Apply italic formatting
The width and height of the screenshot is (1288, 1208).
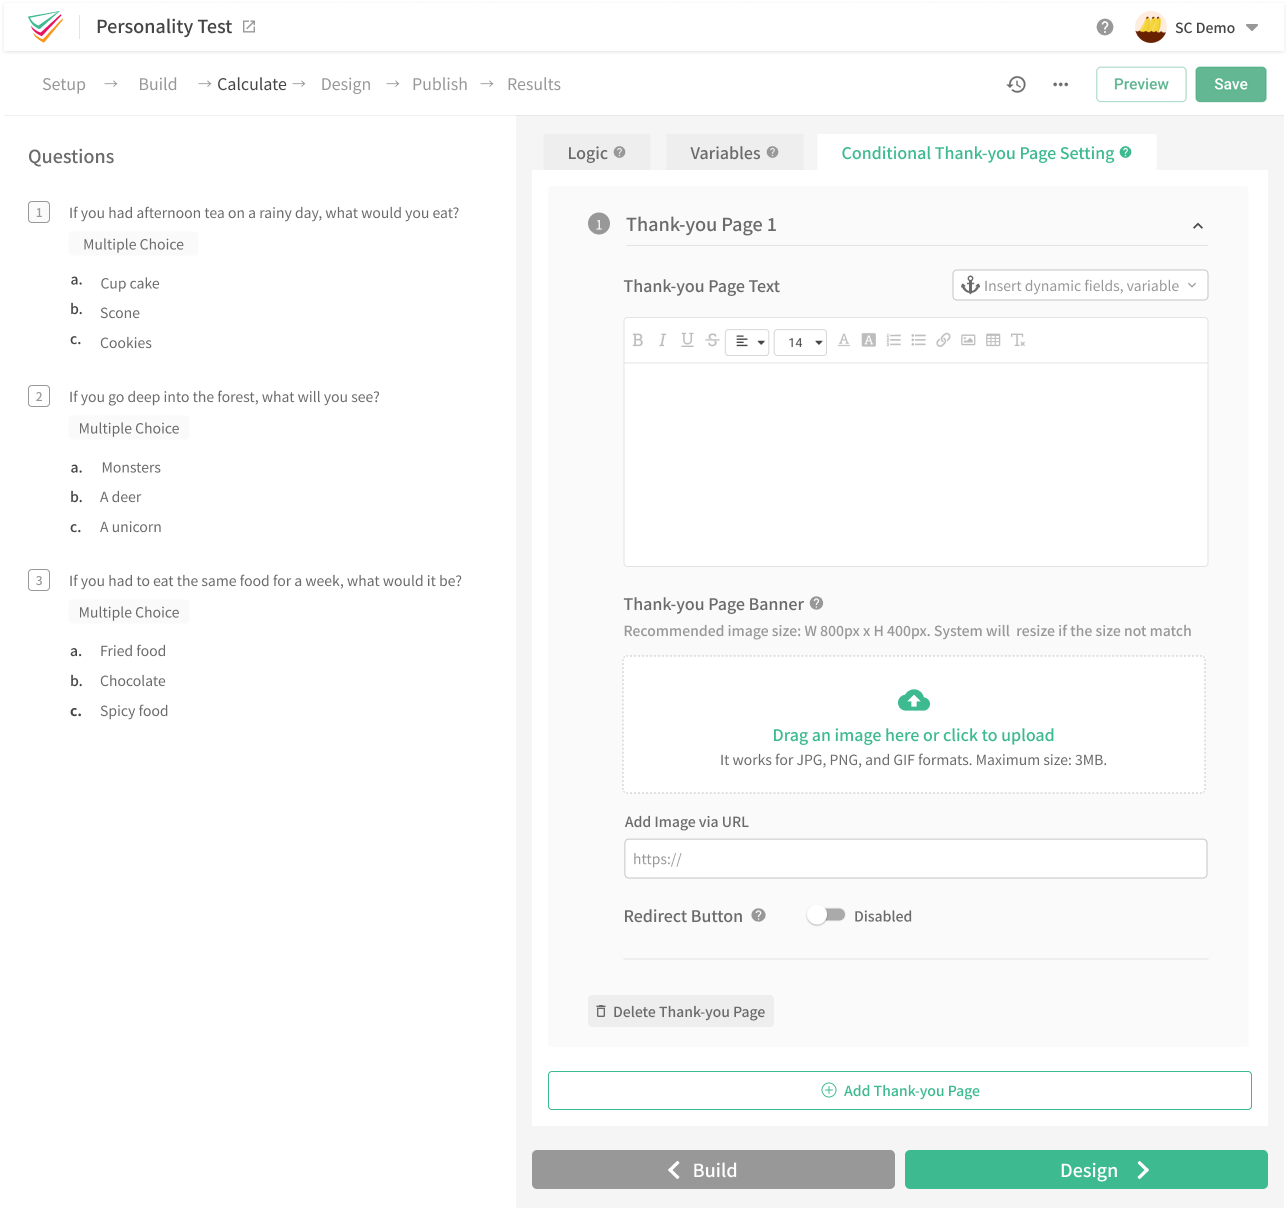662,340
